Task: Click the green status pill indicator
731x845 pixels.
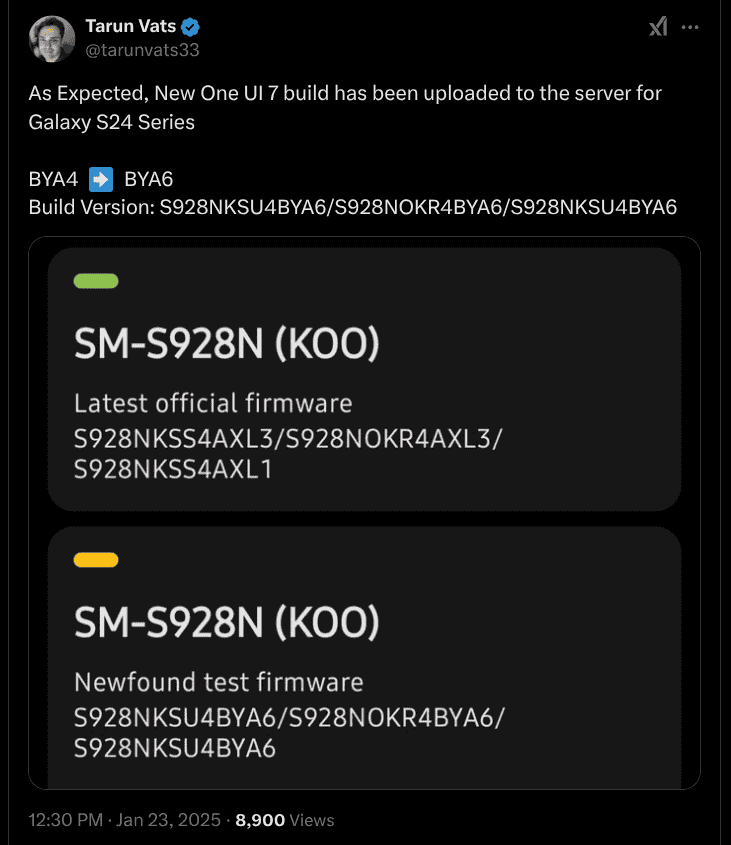Action: click(96, 281)
